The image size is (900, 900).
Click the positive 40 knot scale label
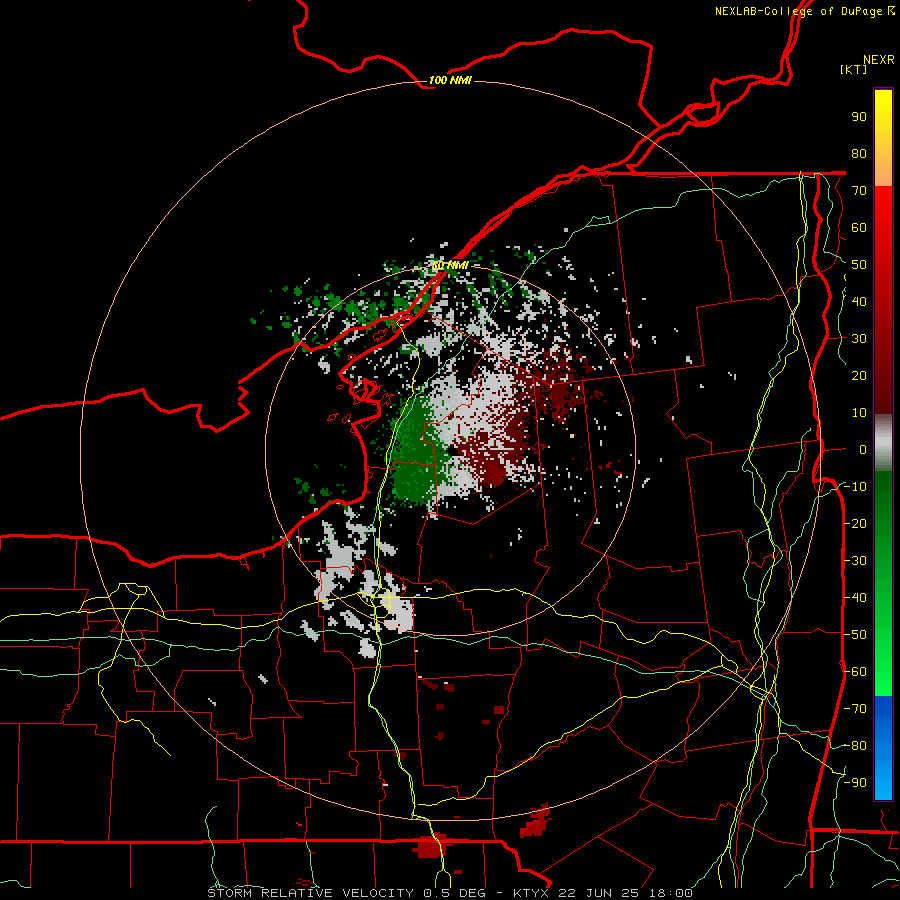pos(859,302)
